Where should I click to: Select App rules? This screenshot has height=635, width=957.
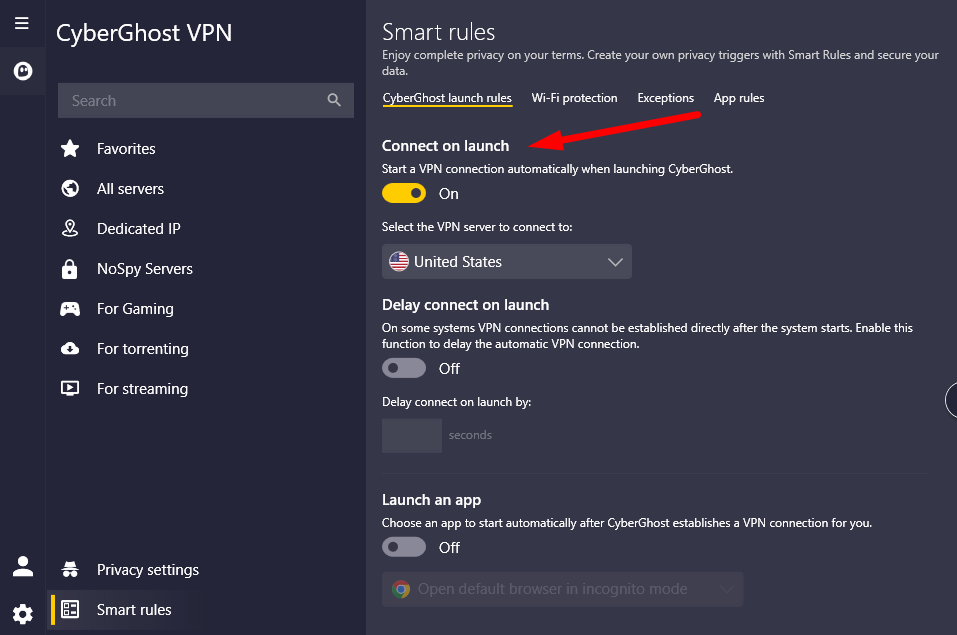pyautogui.click(x=738, y=98)
